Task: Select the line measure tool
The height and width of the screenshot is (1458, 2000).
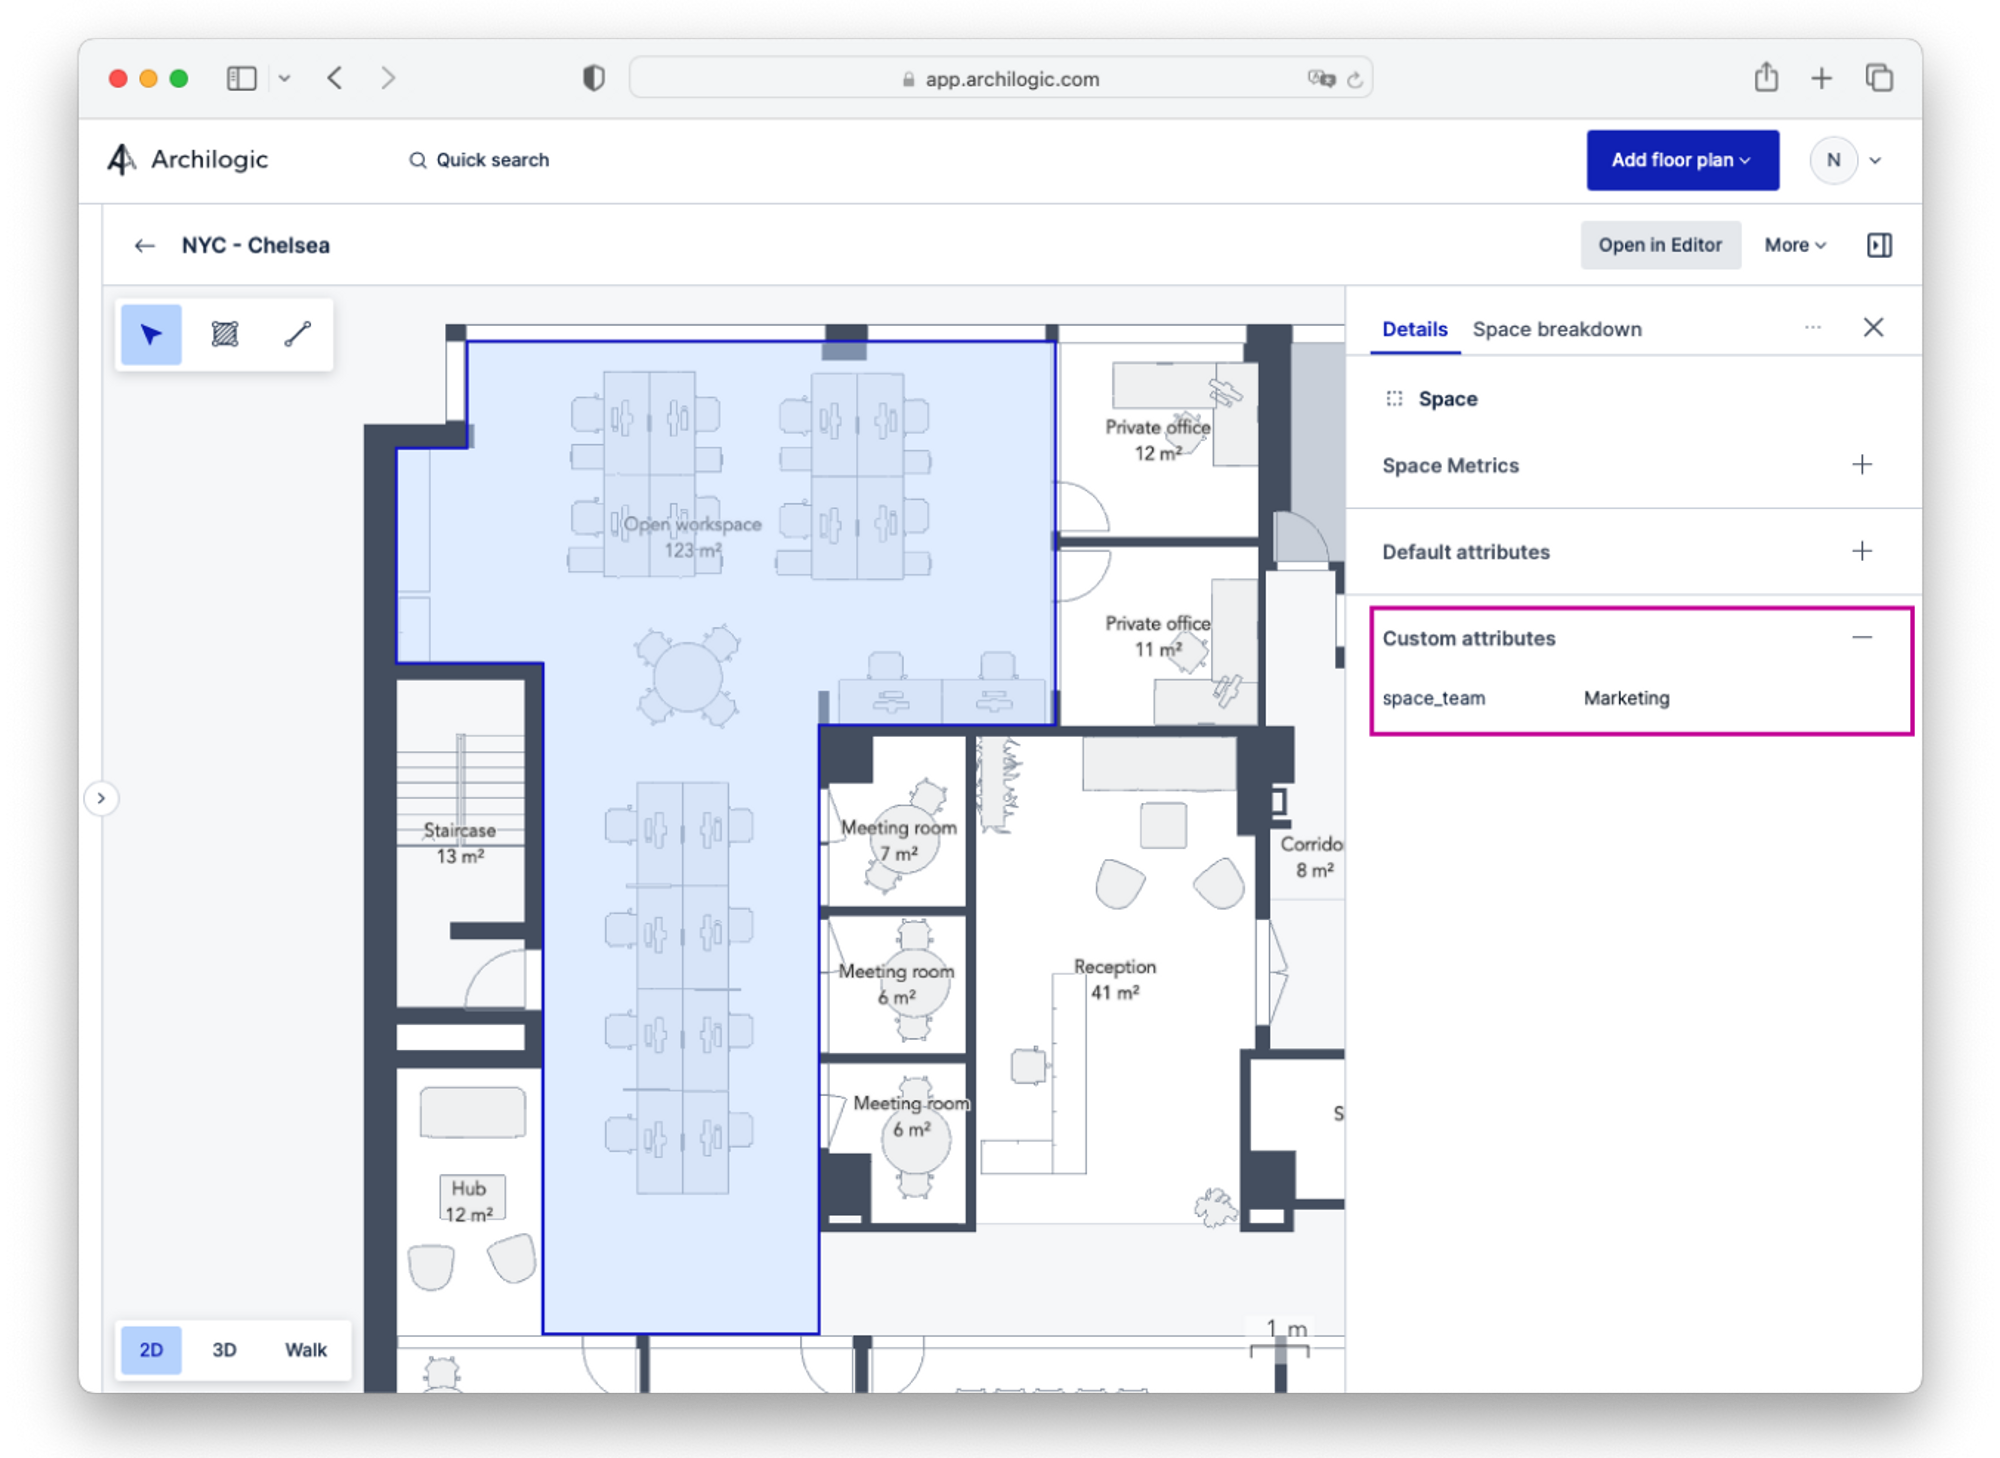Action: [x=297, y=334]
